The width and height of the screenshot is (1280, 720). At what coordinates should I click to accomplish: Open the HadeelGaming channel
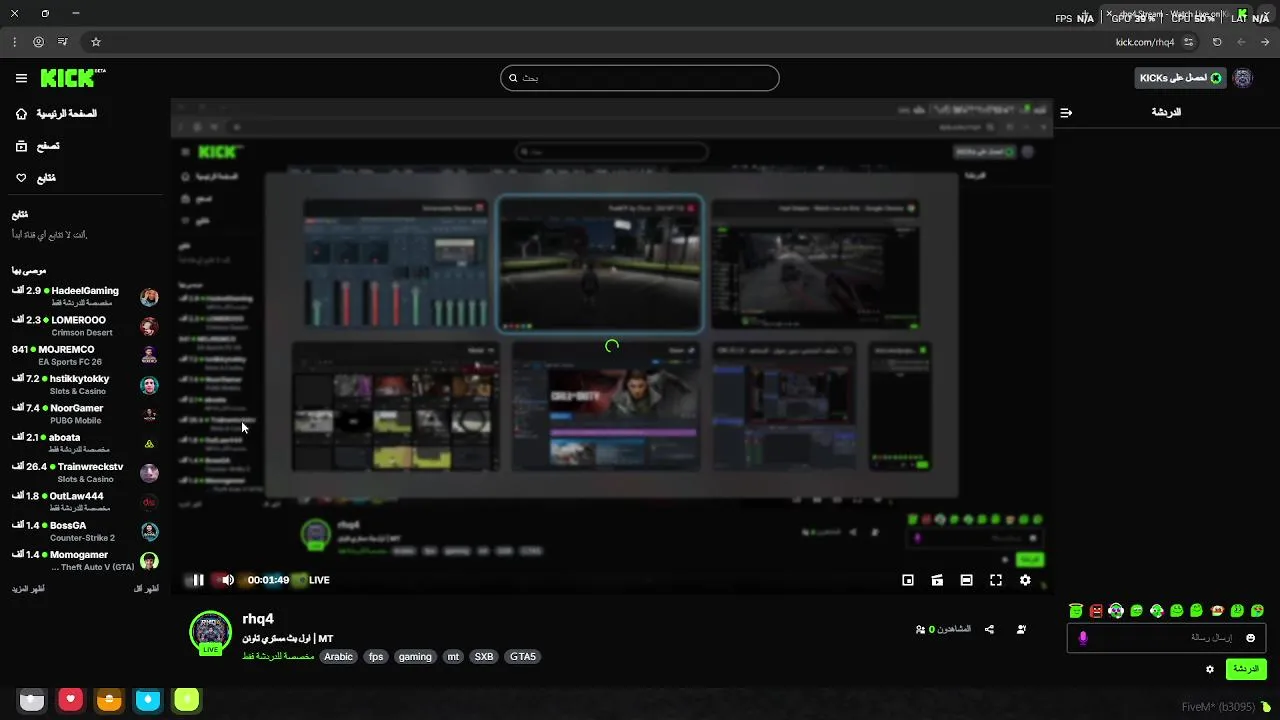(85, 296)
